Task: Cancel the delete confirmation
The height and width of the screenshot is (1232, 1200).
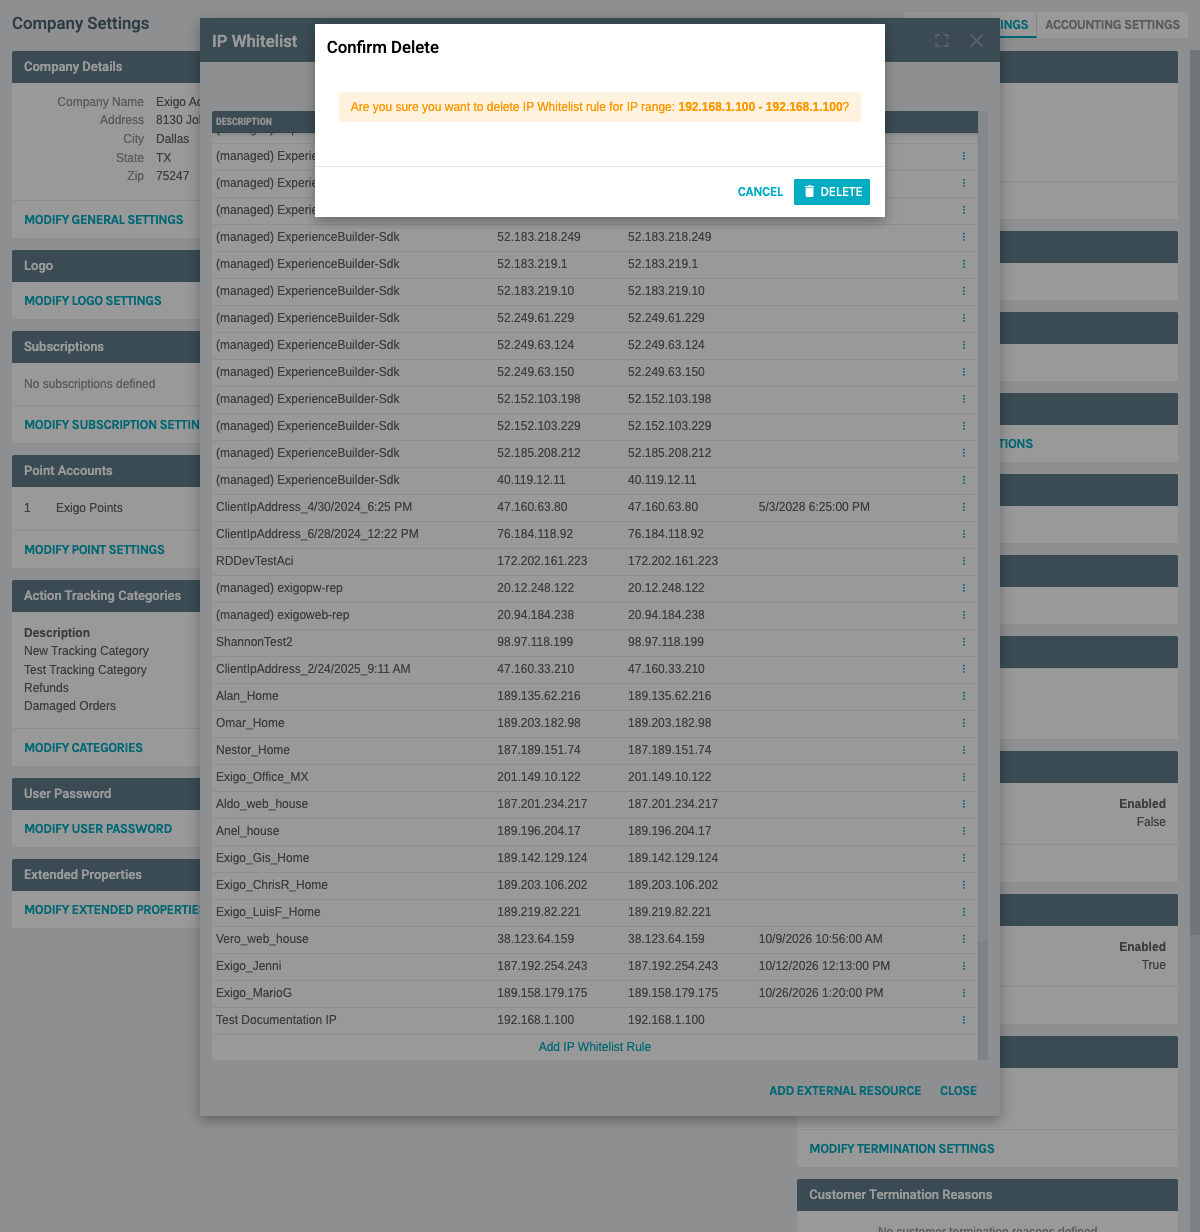Action: 760,192
